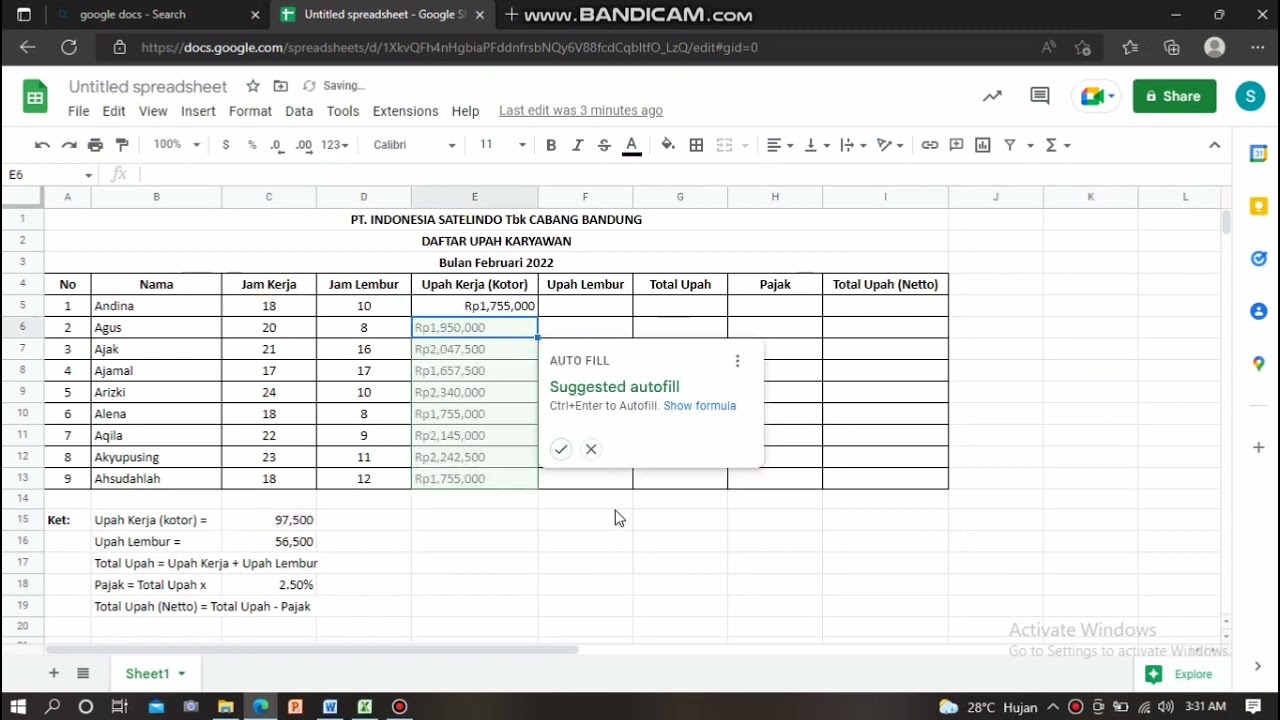Open the All Sheets list icon
This screenshot has height=720, width=1280.
tap(83, 673)
